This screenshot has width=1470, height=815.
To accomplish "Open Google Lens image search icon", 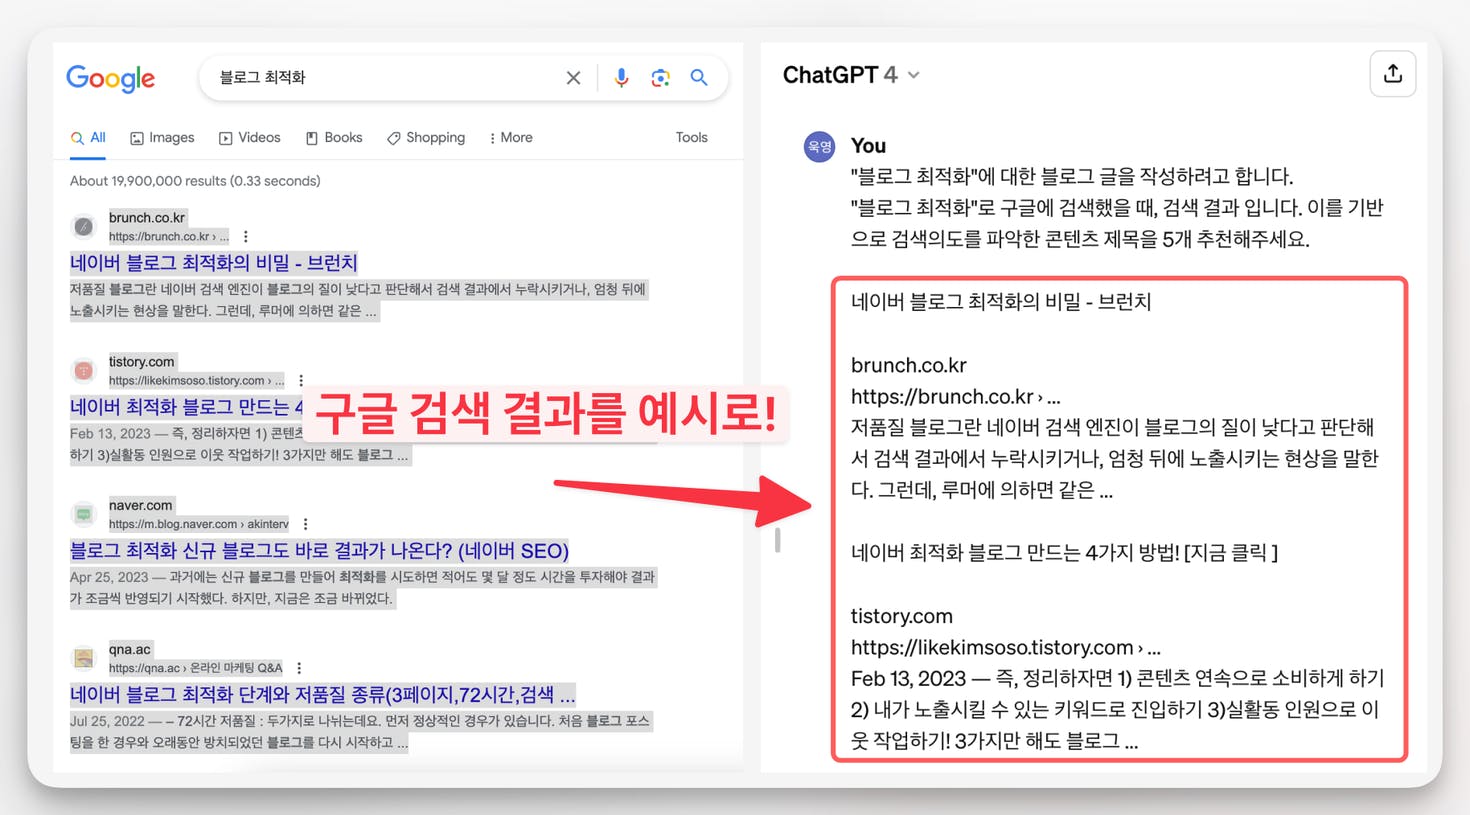I will click(660, 78).
